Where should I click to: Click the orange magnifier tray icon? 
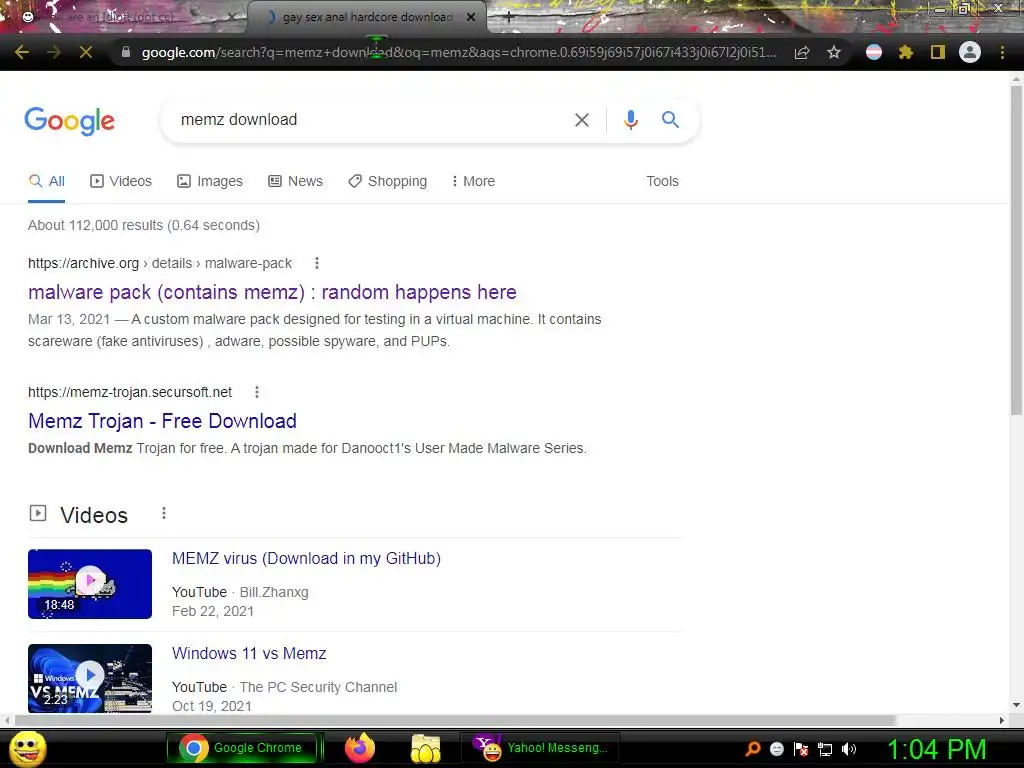(752, 749)
